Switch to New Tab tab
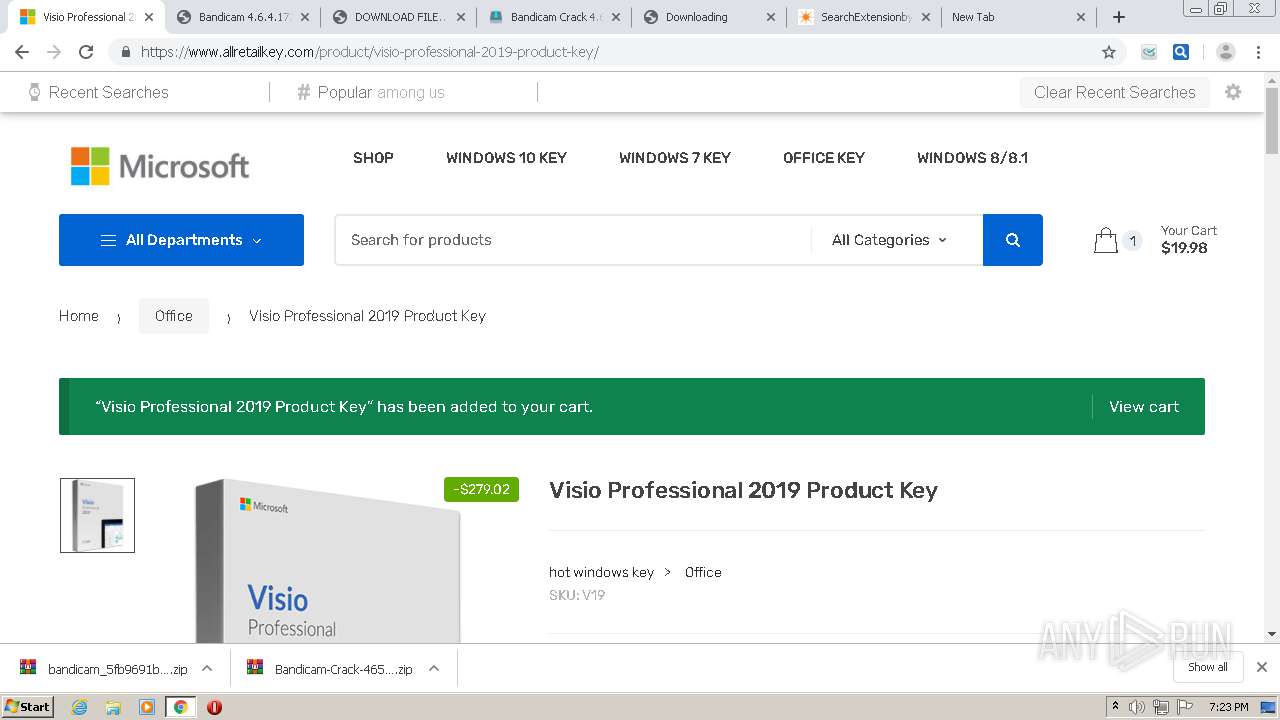The height and width of the screenshot is (720, 1280). [x=1018, y=17]
